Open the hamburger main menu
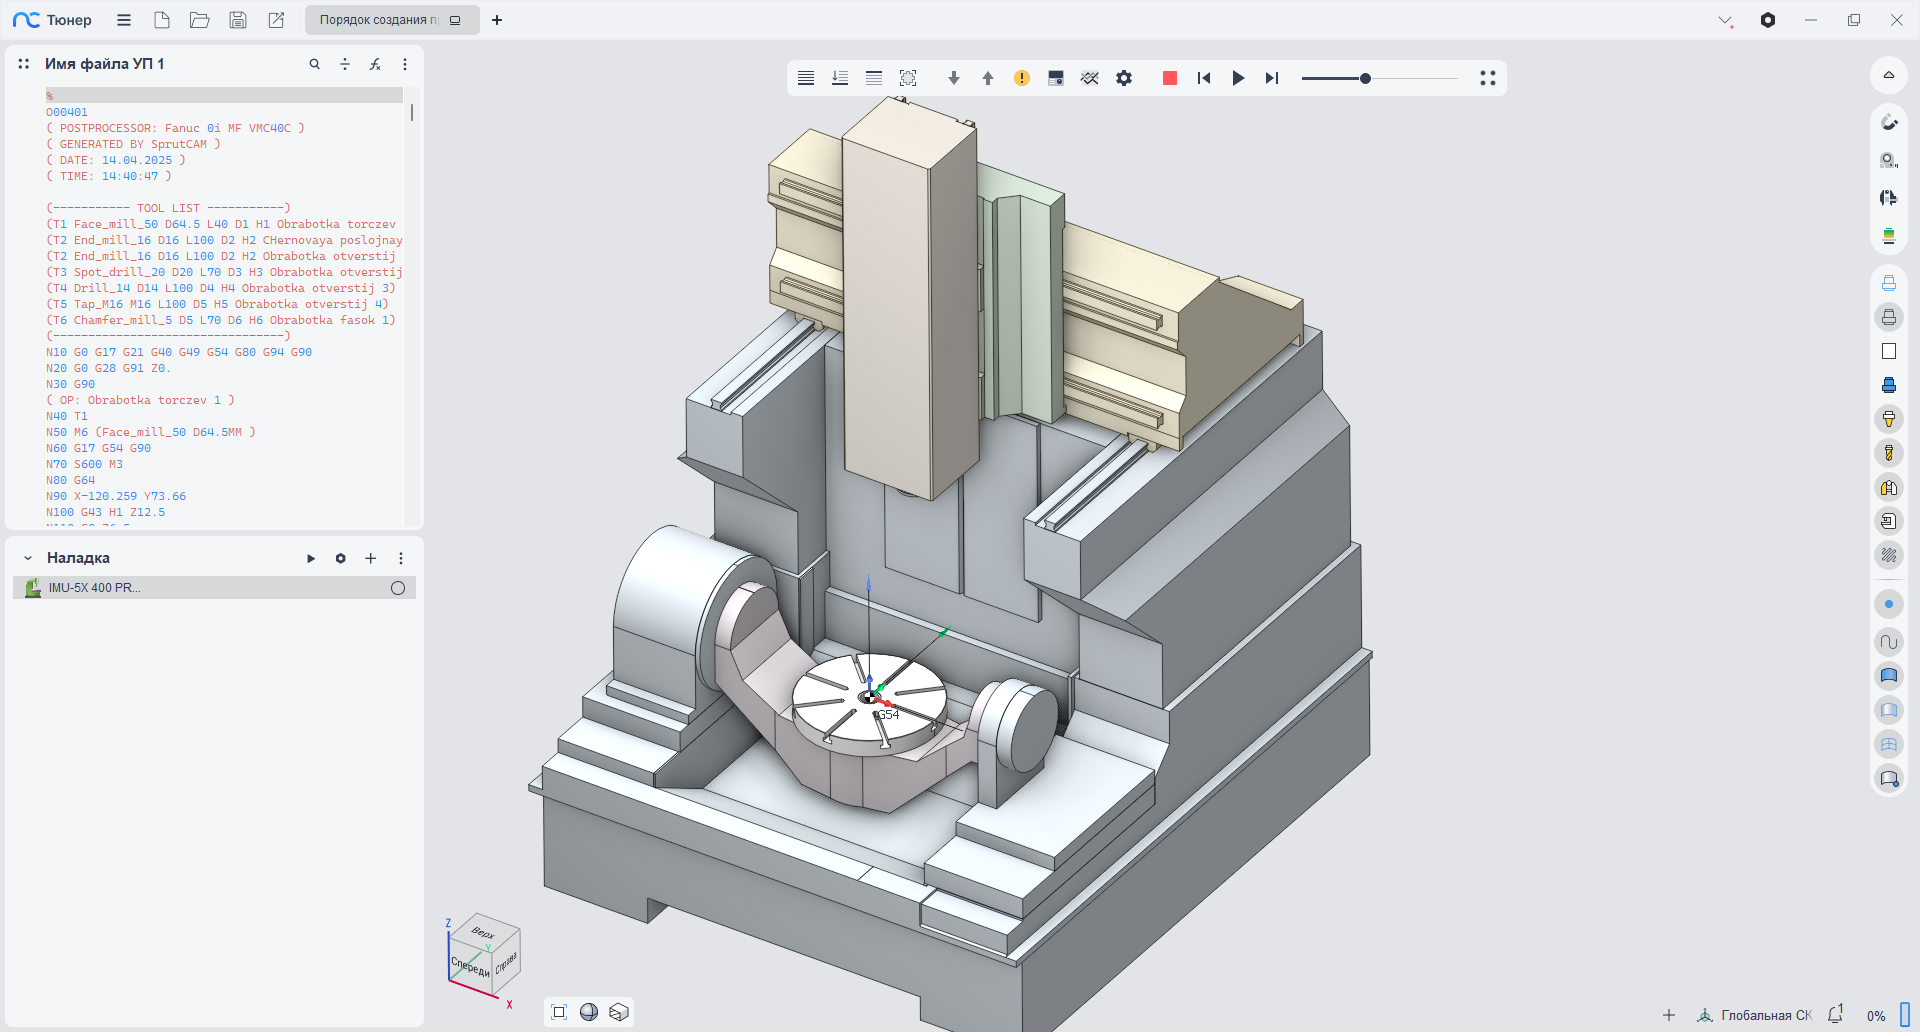The width and height of the screenshot is (1920, 1032). point(124,20)
